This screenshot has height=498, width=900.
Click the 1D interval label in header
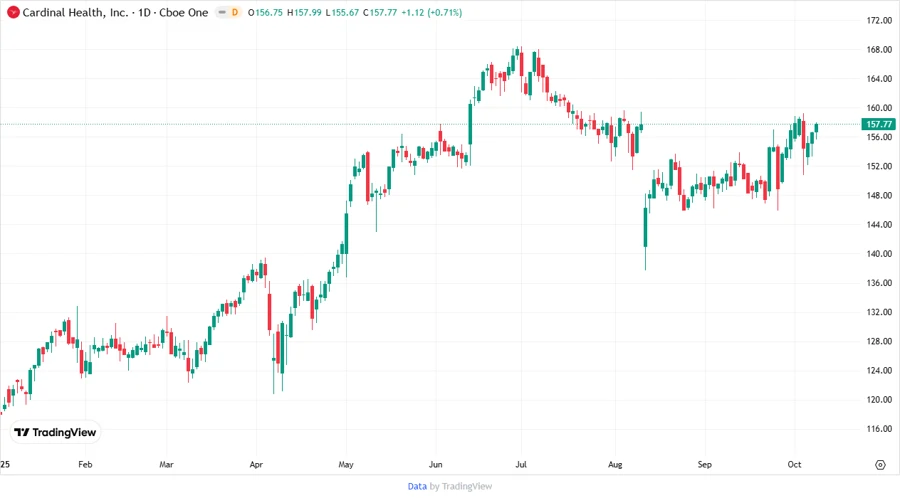[144, 12]
